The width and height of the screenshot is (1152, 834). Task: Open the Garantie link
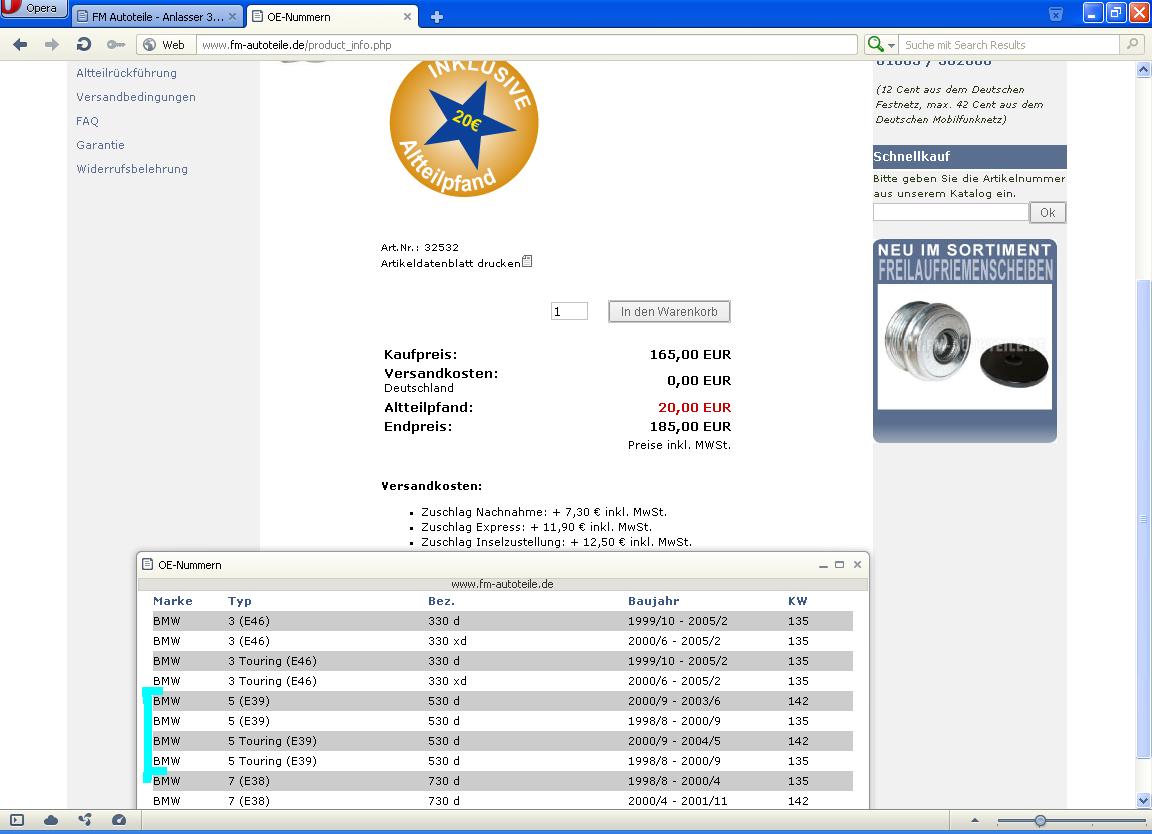pyautogui.click(x=101, y=145)
